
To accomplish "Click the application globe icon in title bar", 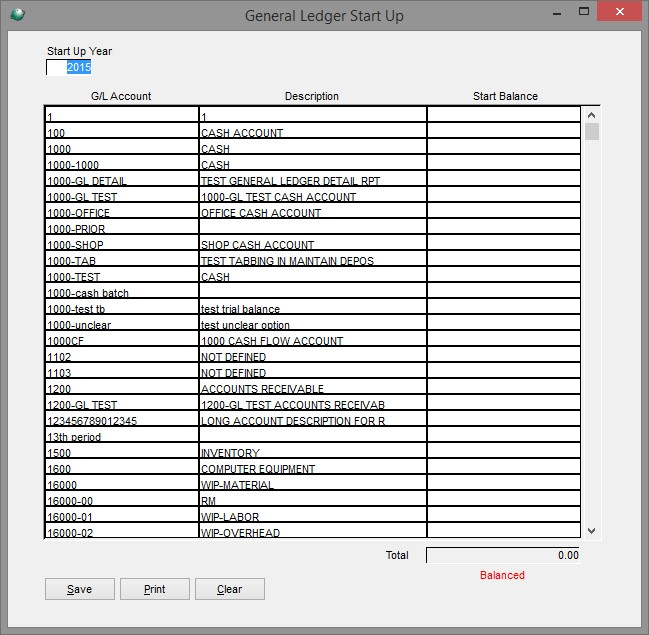I will point(17,14).
